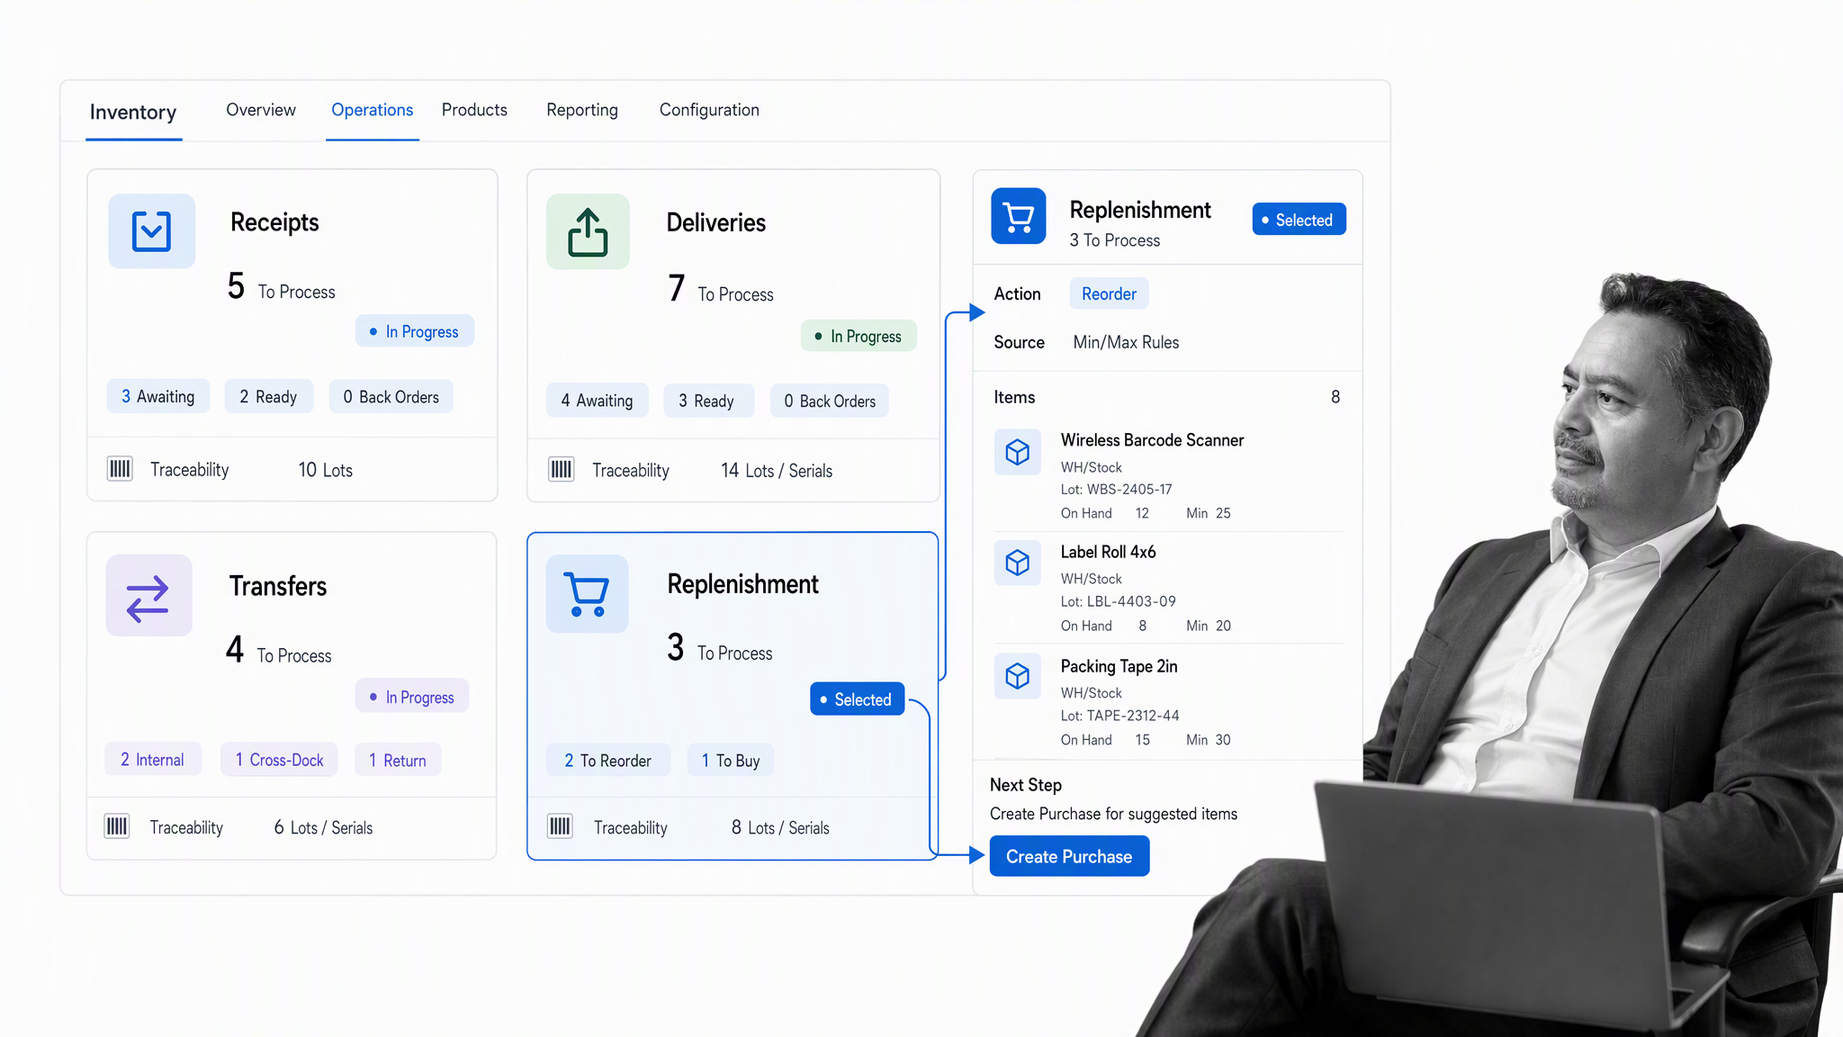Select the Operations tab
The image size is (1843, 1037).
pyautogui.click(x=372, y=110)
